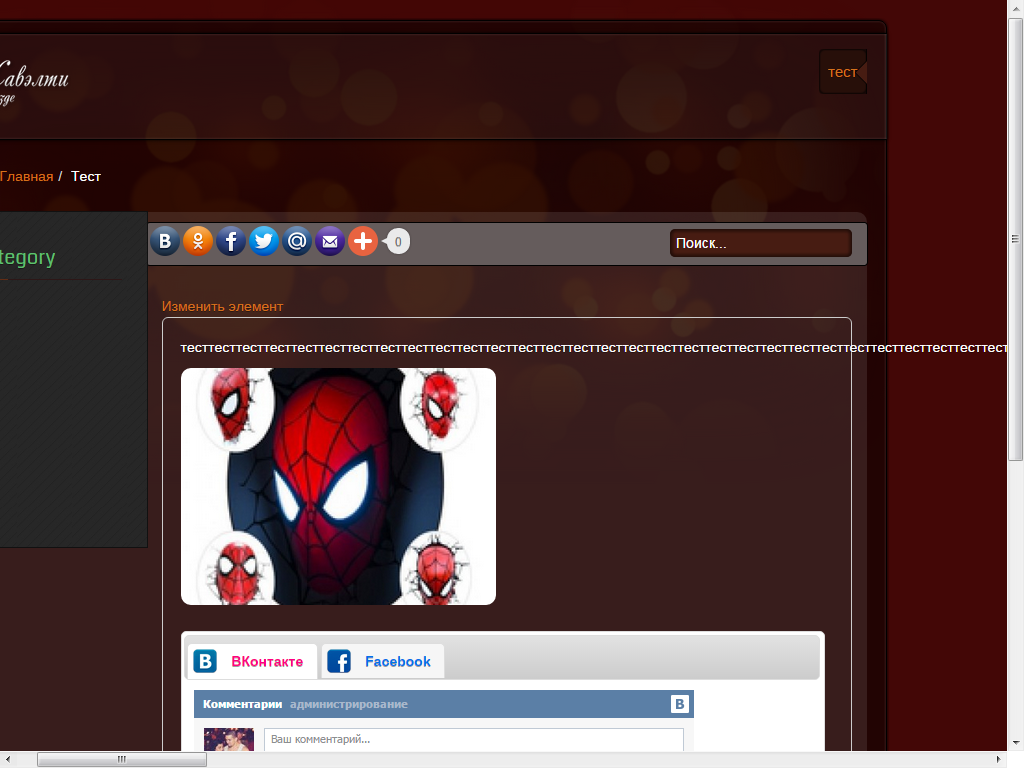Image resolution: width=1024 pixels, height=768 pixels.
Task: Click the Ваш комментарий text box
Action: pos(473,740)
